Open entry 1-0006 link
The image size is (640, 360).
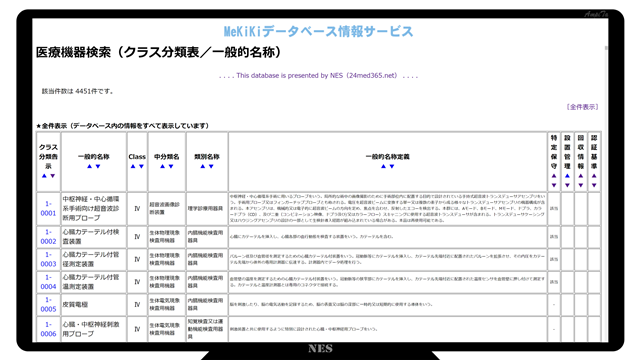(x=48, y=329)
